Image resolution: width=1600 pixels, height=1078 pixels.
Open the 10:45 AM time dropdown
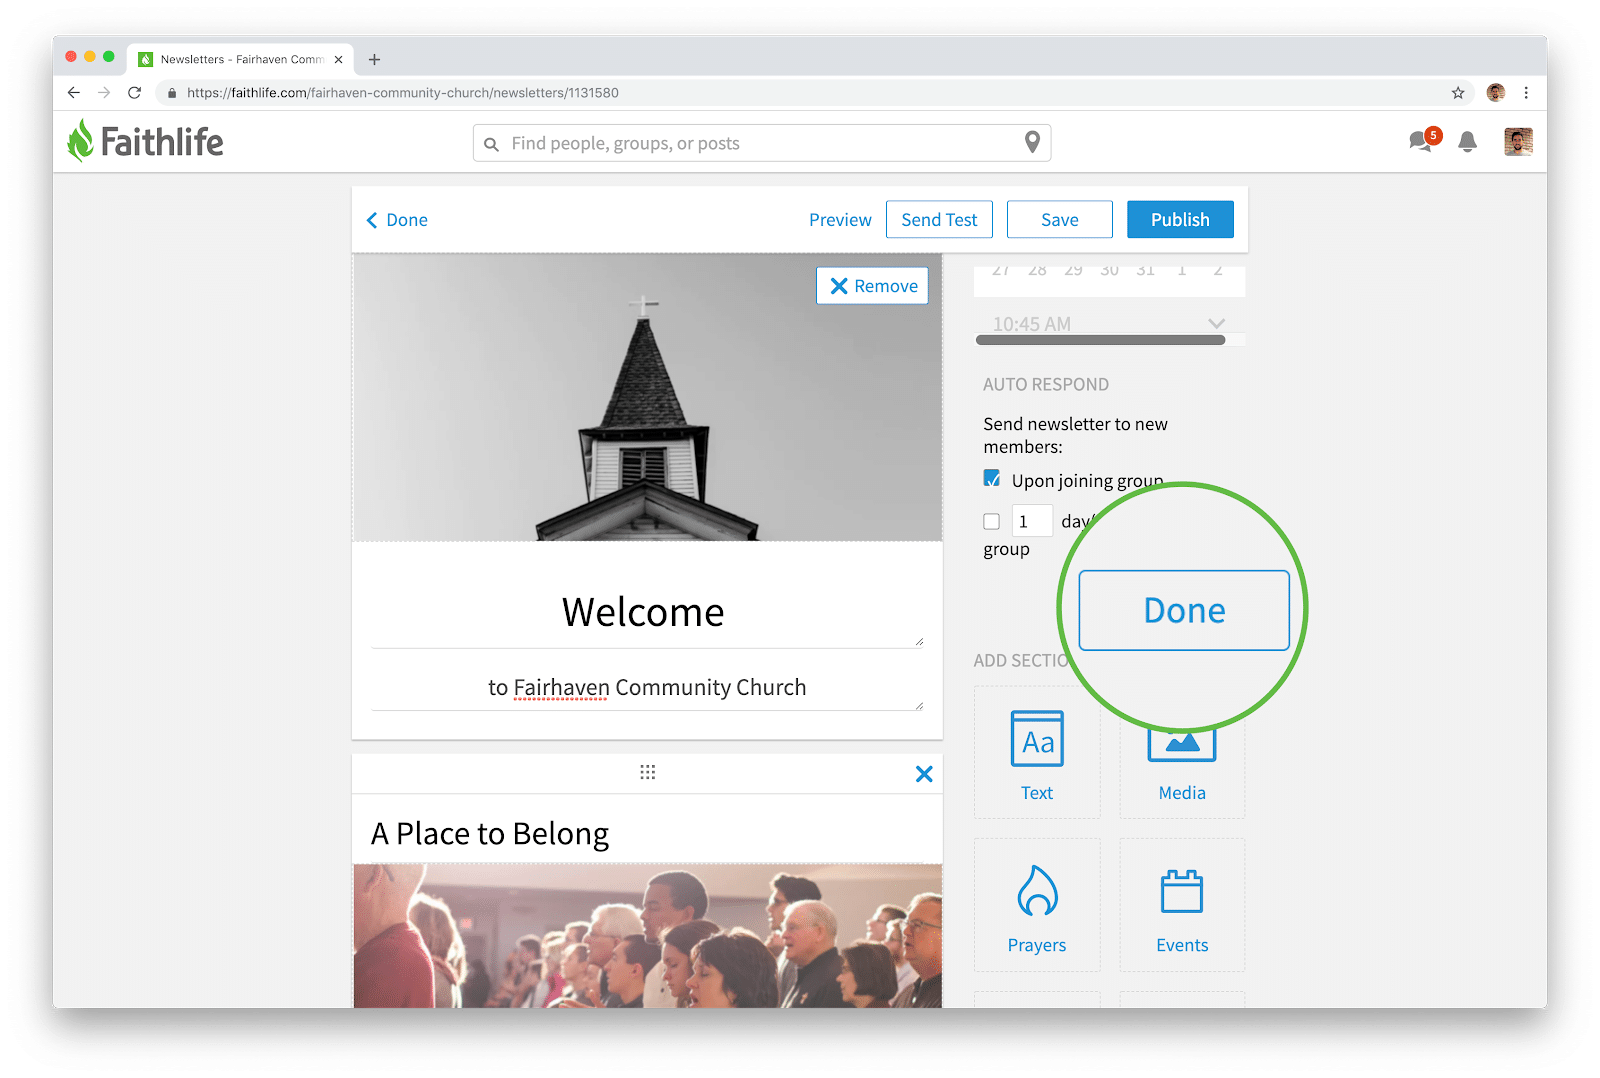(x=1108, y=324)
